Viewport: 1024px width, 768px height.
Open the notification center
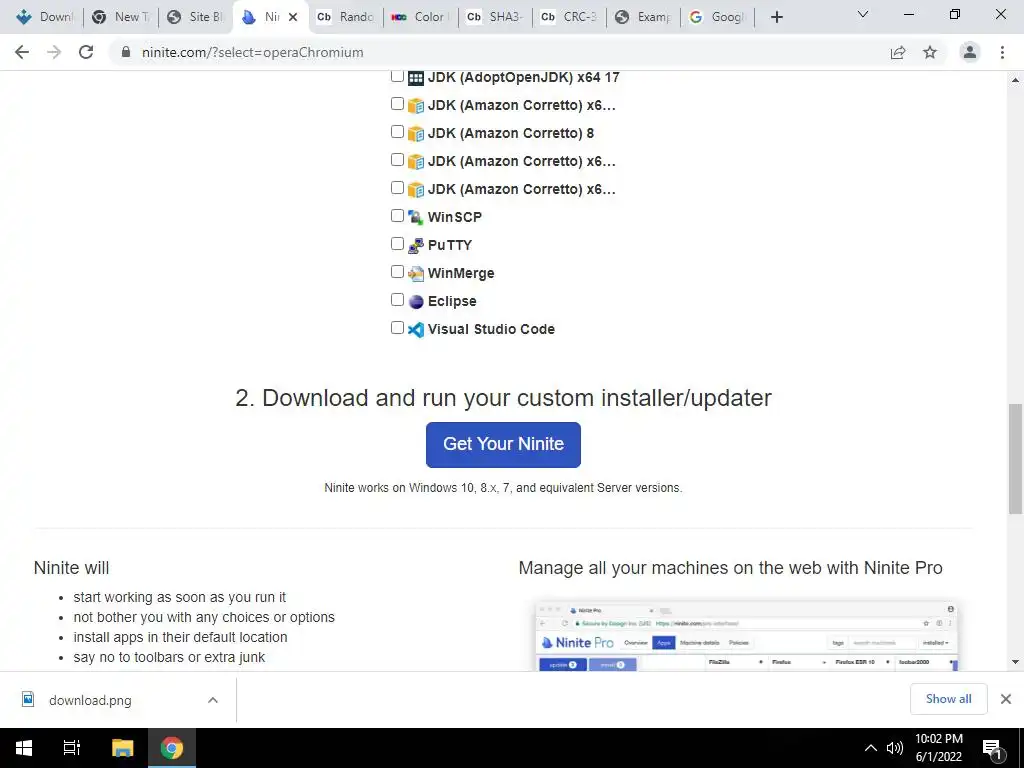point(993,749)
